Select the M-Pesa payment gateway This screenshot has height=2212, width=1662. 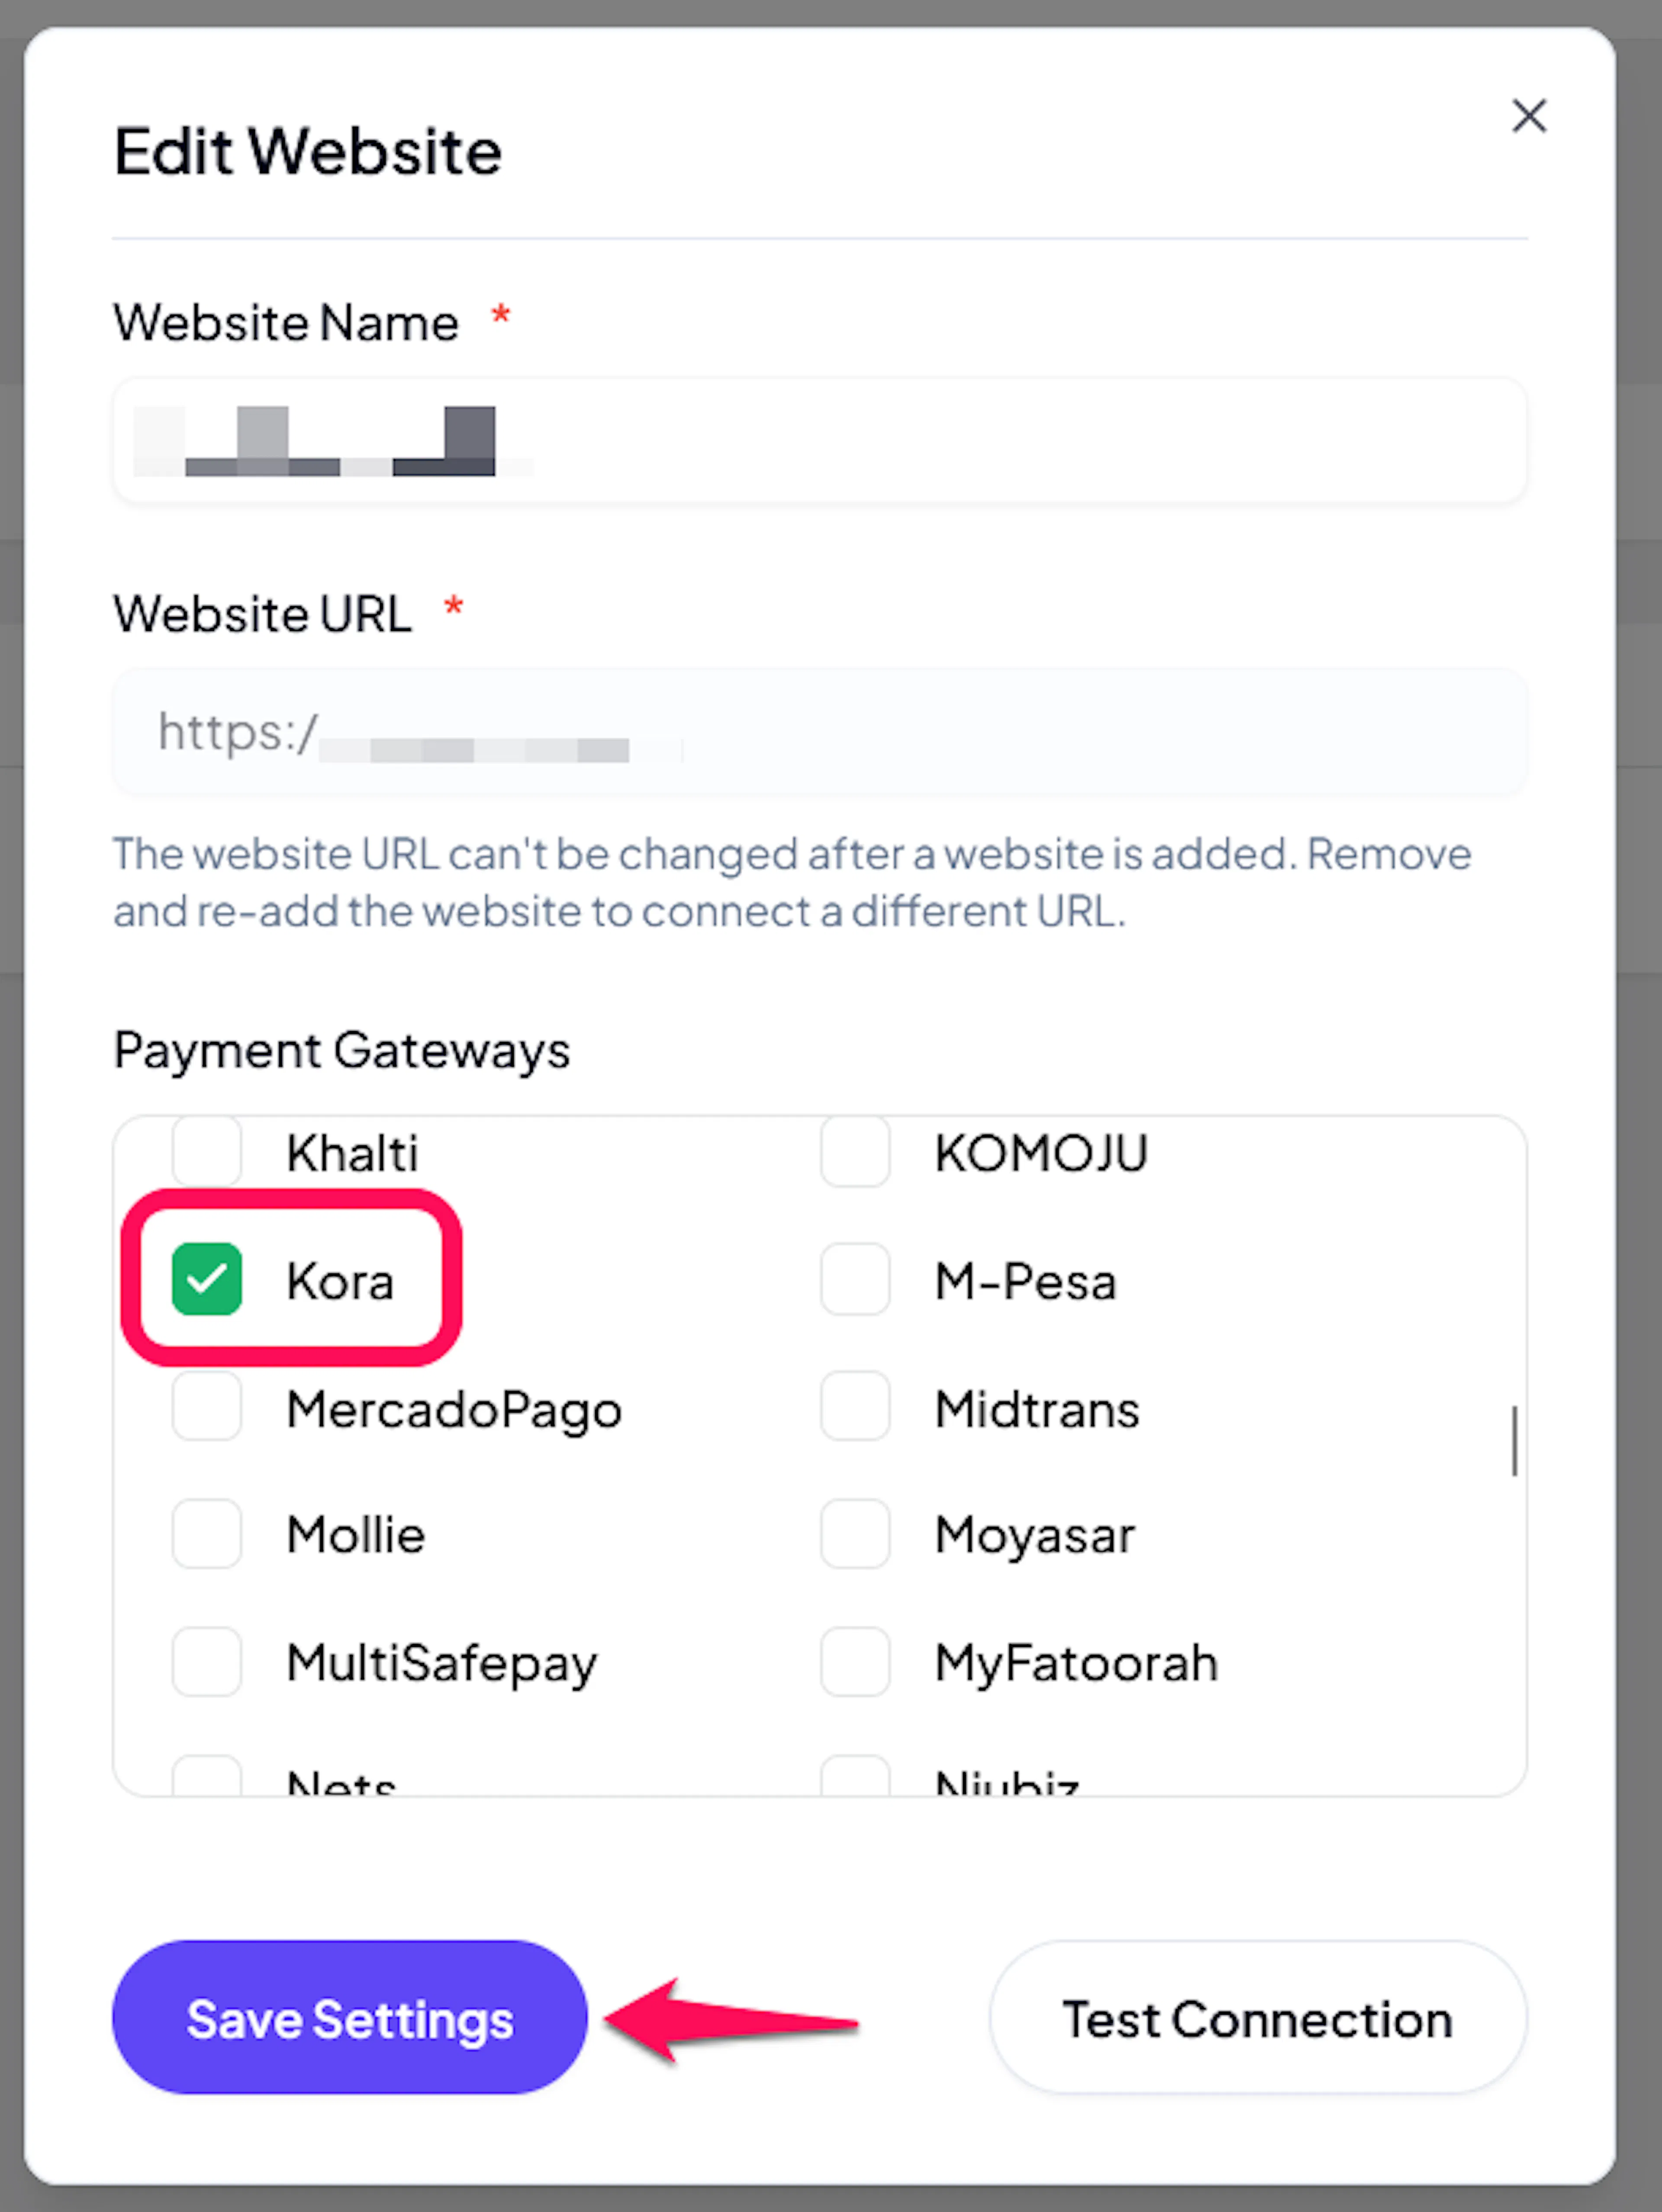(855, 1279)
